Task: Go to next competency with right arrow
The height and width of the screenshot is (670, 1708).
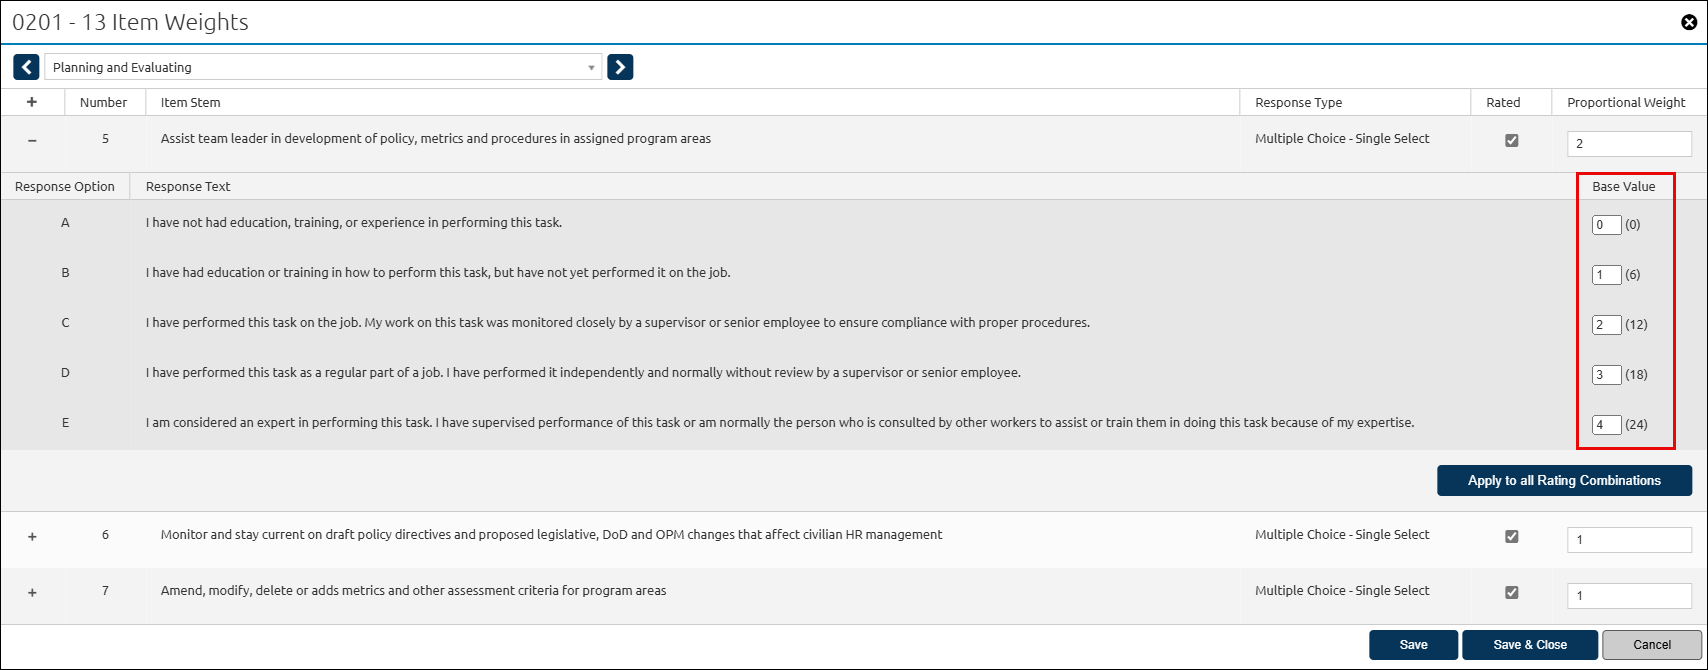Action: point(620,67)
